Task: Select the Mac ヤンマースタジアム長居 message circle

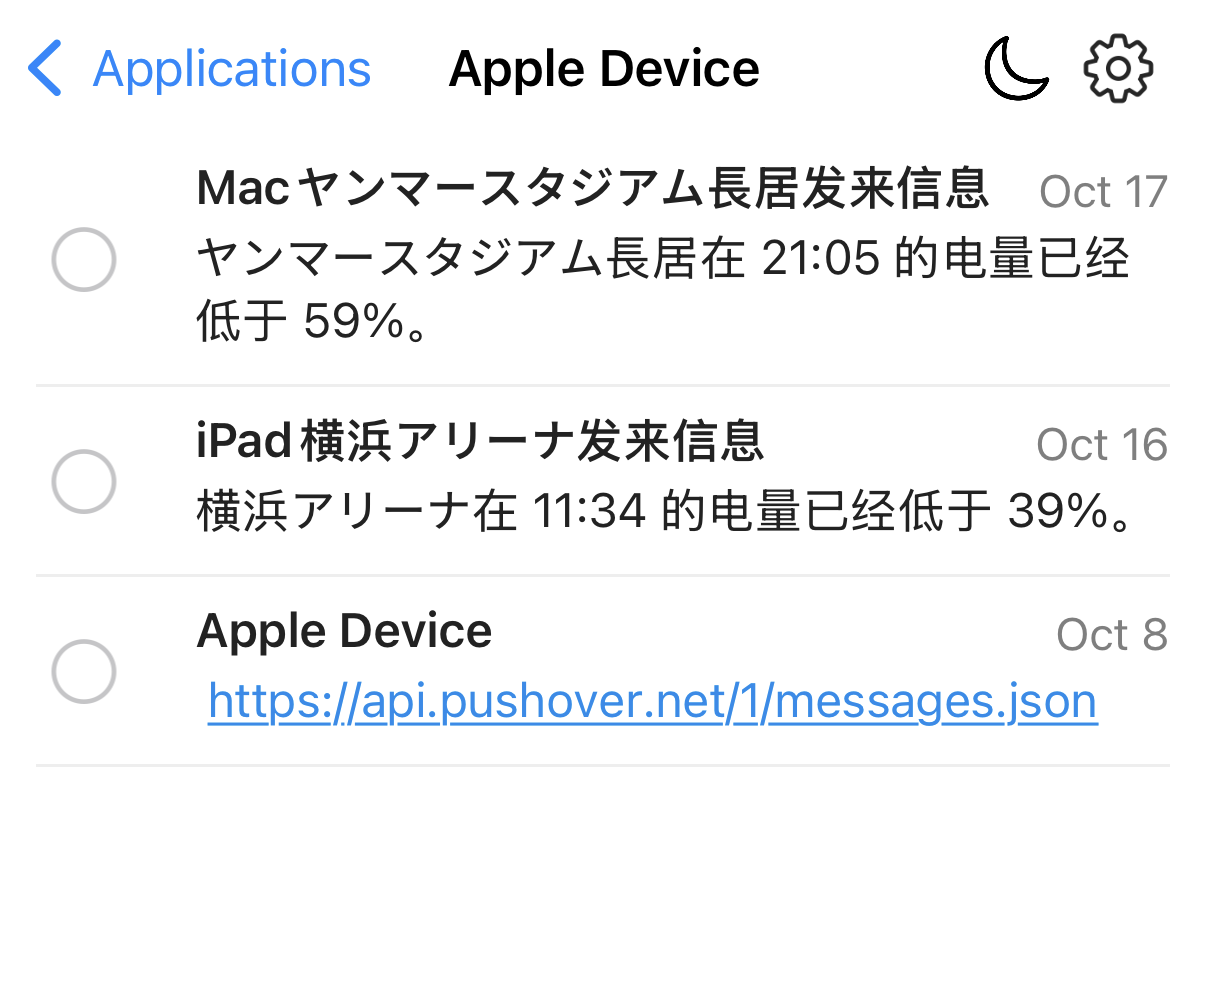Action: [84, 260]
